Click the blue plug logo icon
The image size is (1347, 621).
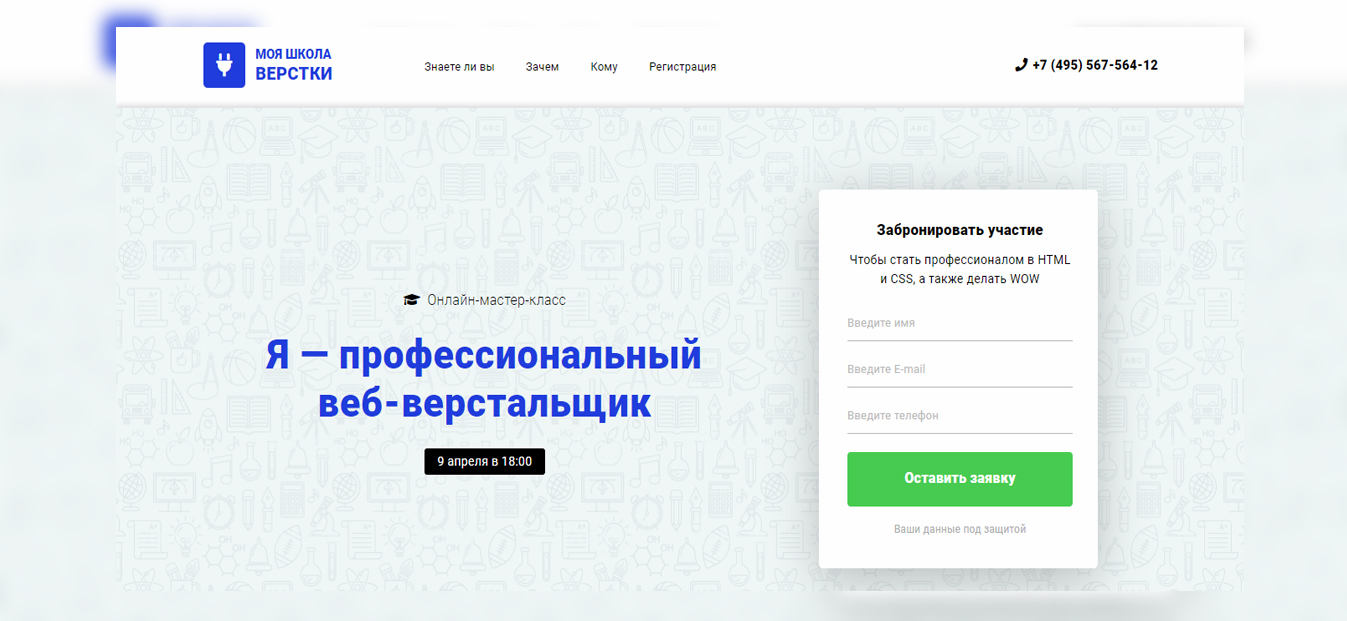point(224,65)
